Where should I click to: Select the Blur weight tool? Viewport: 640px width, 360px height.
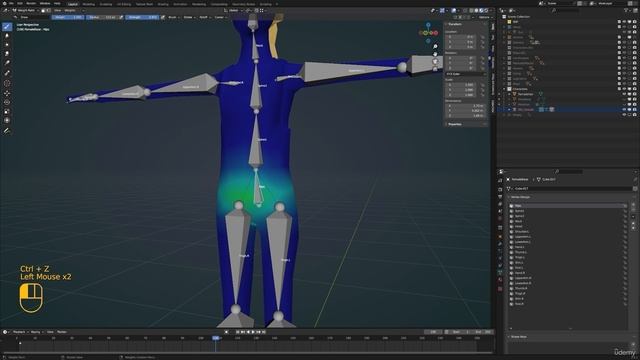7,36
